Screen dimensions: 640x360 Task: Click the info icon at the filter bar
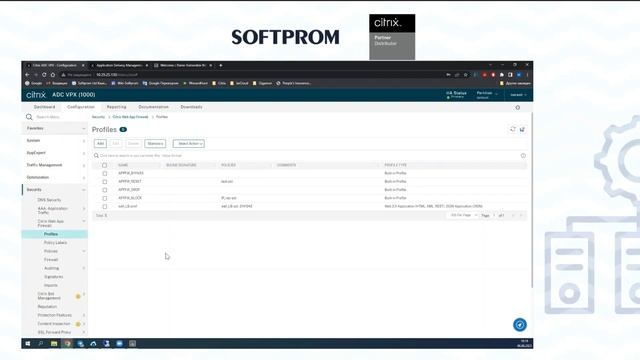coord(523,156)
